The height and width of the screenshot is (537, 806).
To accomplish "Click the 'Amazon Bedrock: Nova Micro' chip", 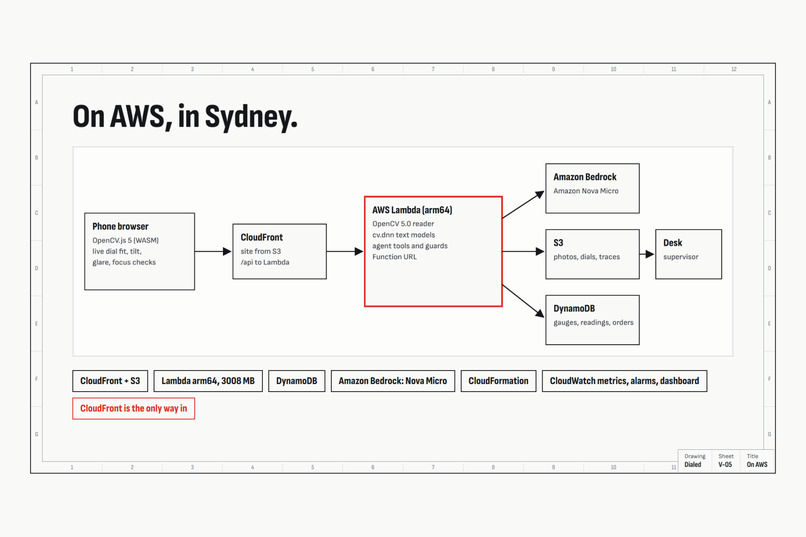I will [393, 381].
